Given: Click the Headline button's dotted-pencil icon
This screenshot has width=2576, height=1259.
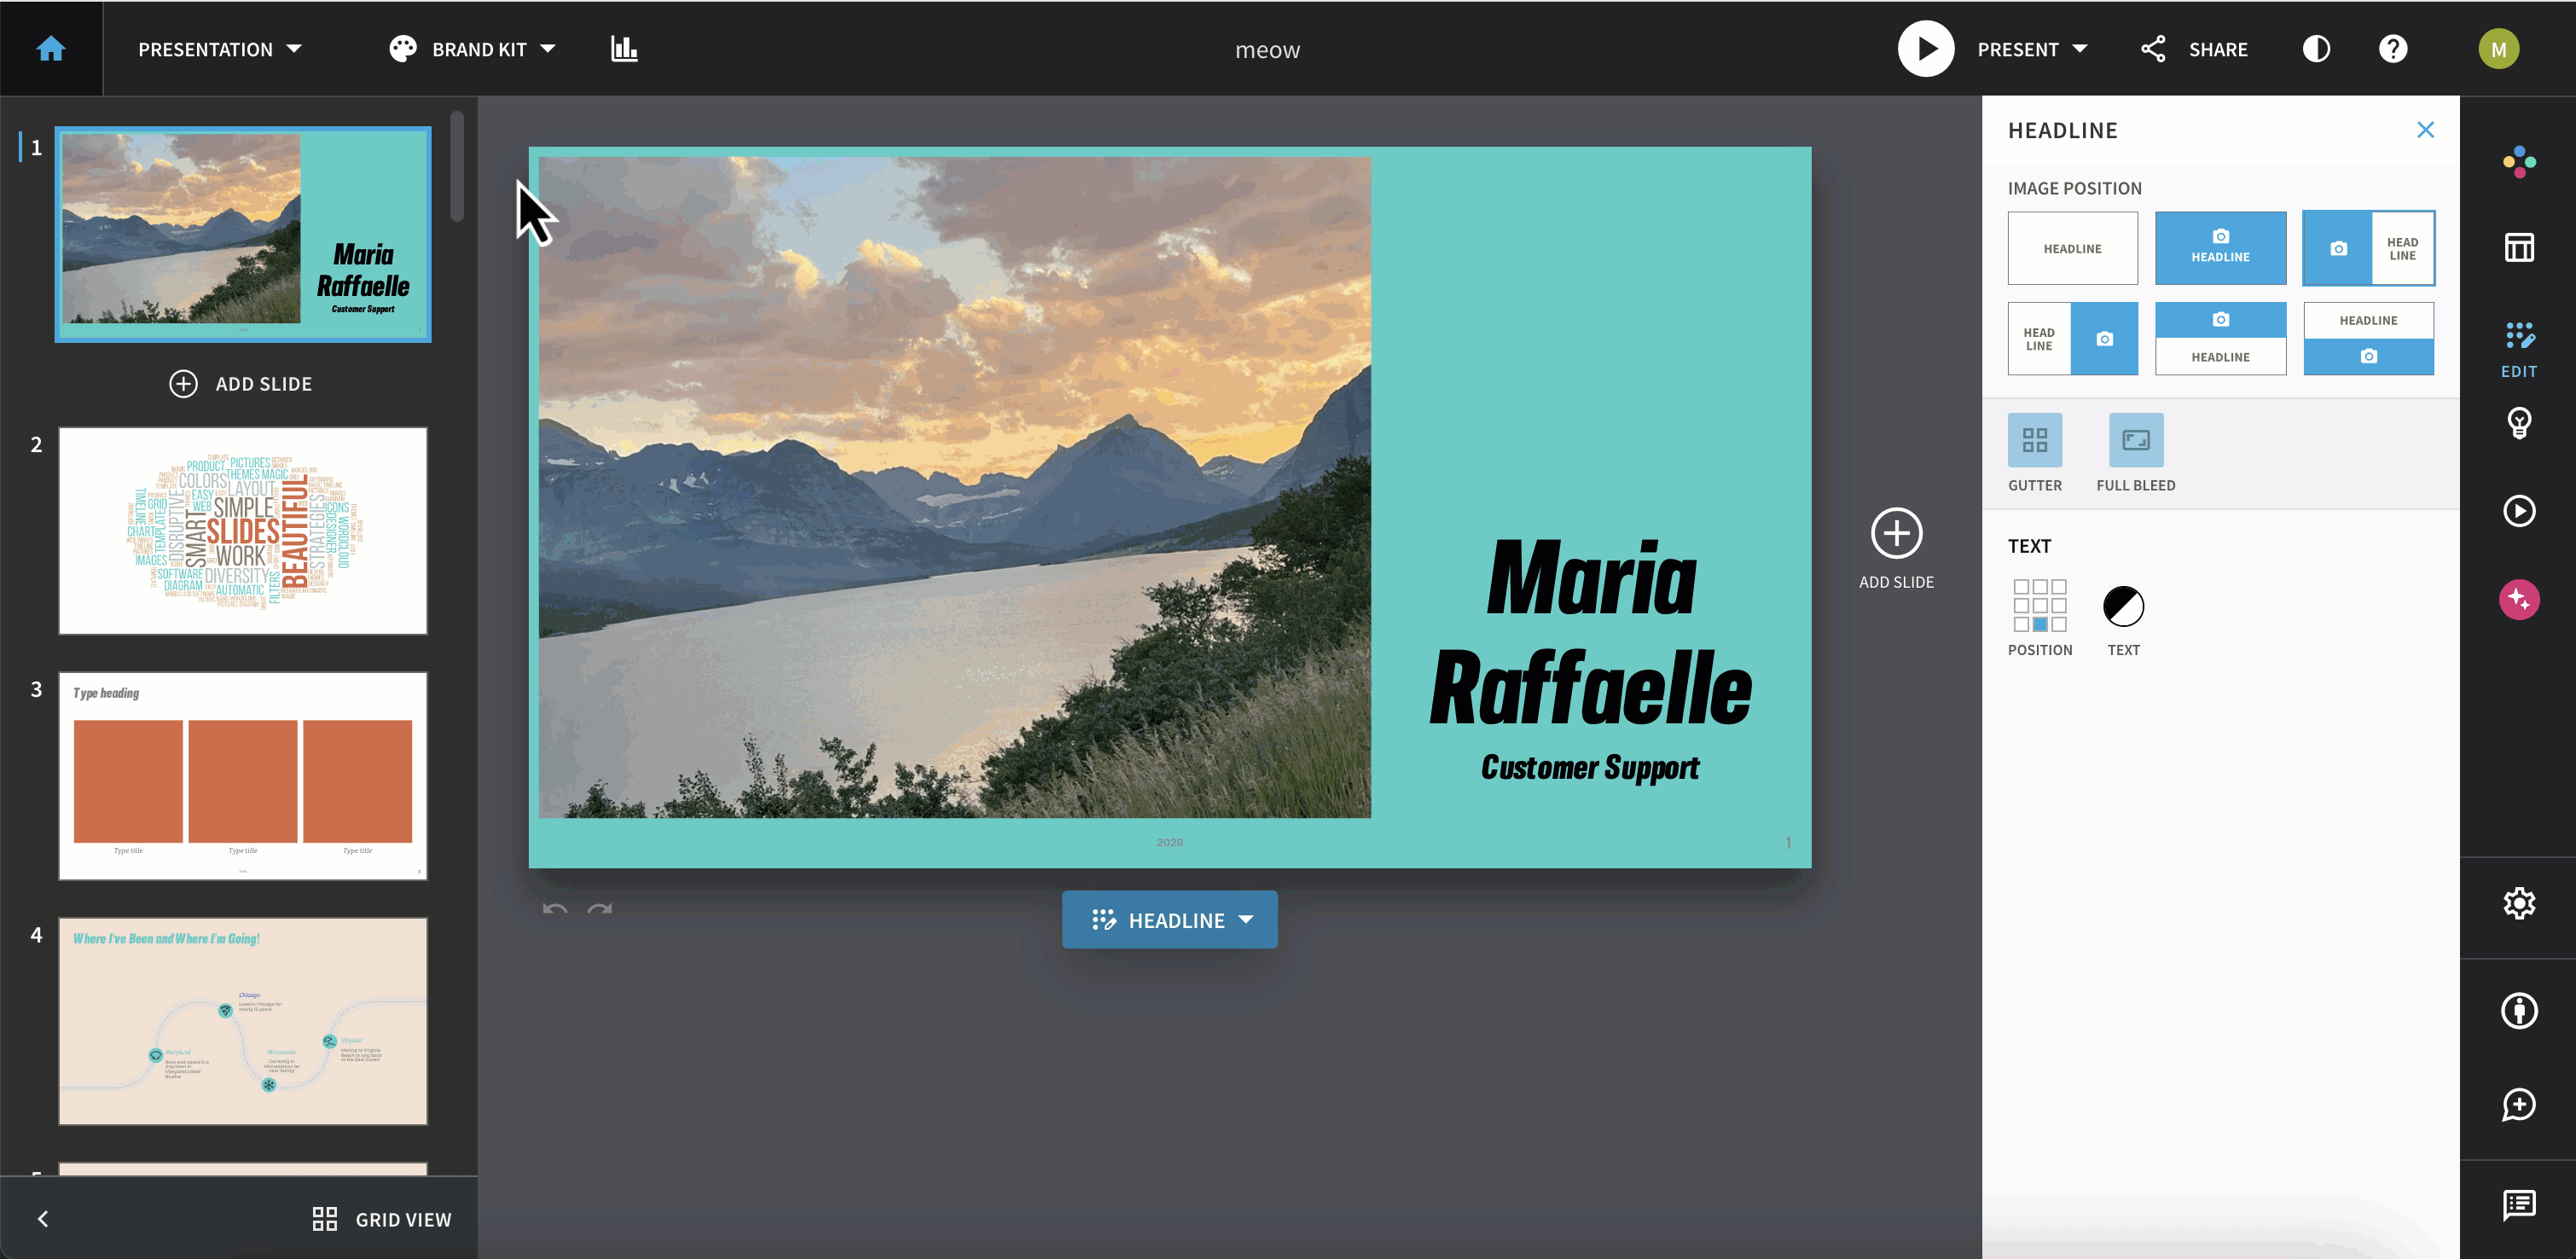Looking at the screenshot, I should (x=1103, y=919).
